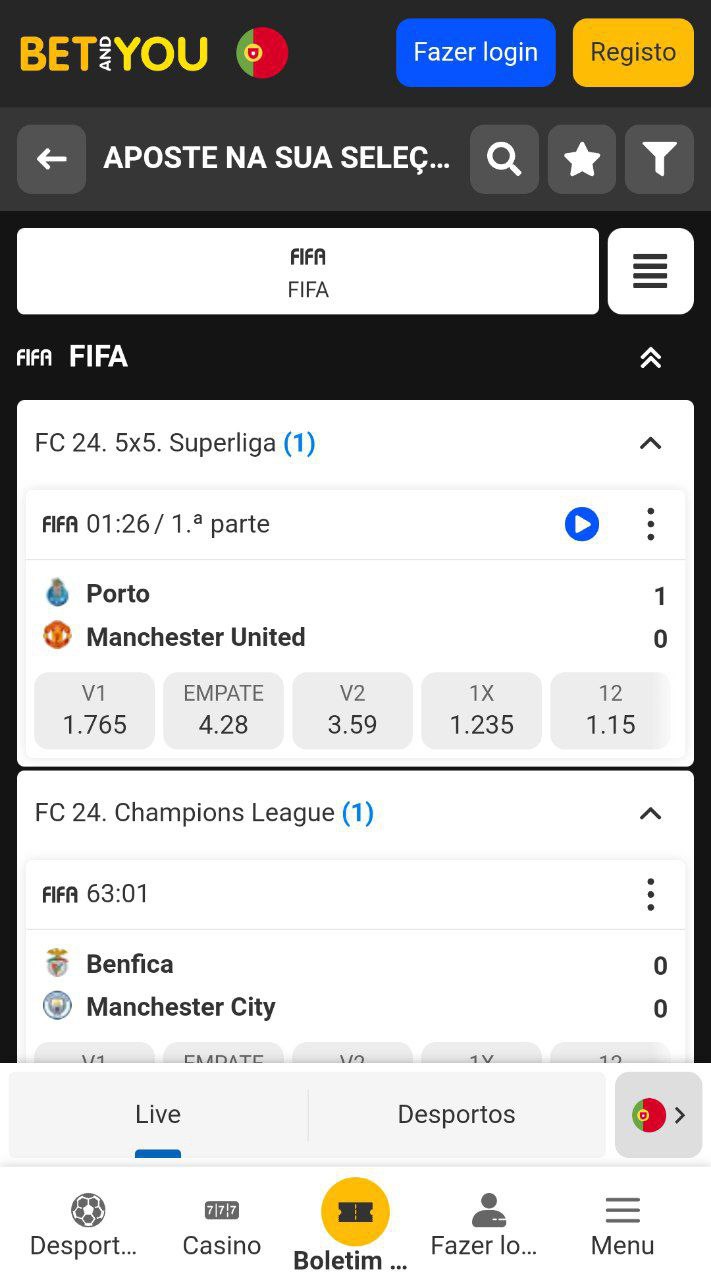Go back using arrow button
Viewport: 711px width, 1280px height.
click(x=52, y=159)
